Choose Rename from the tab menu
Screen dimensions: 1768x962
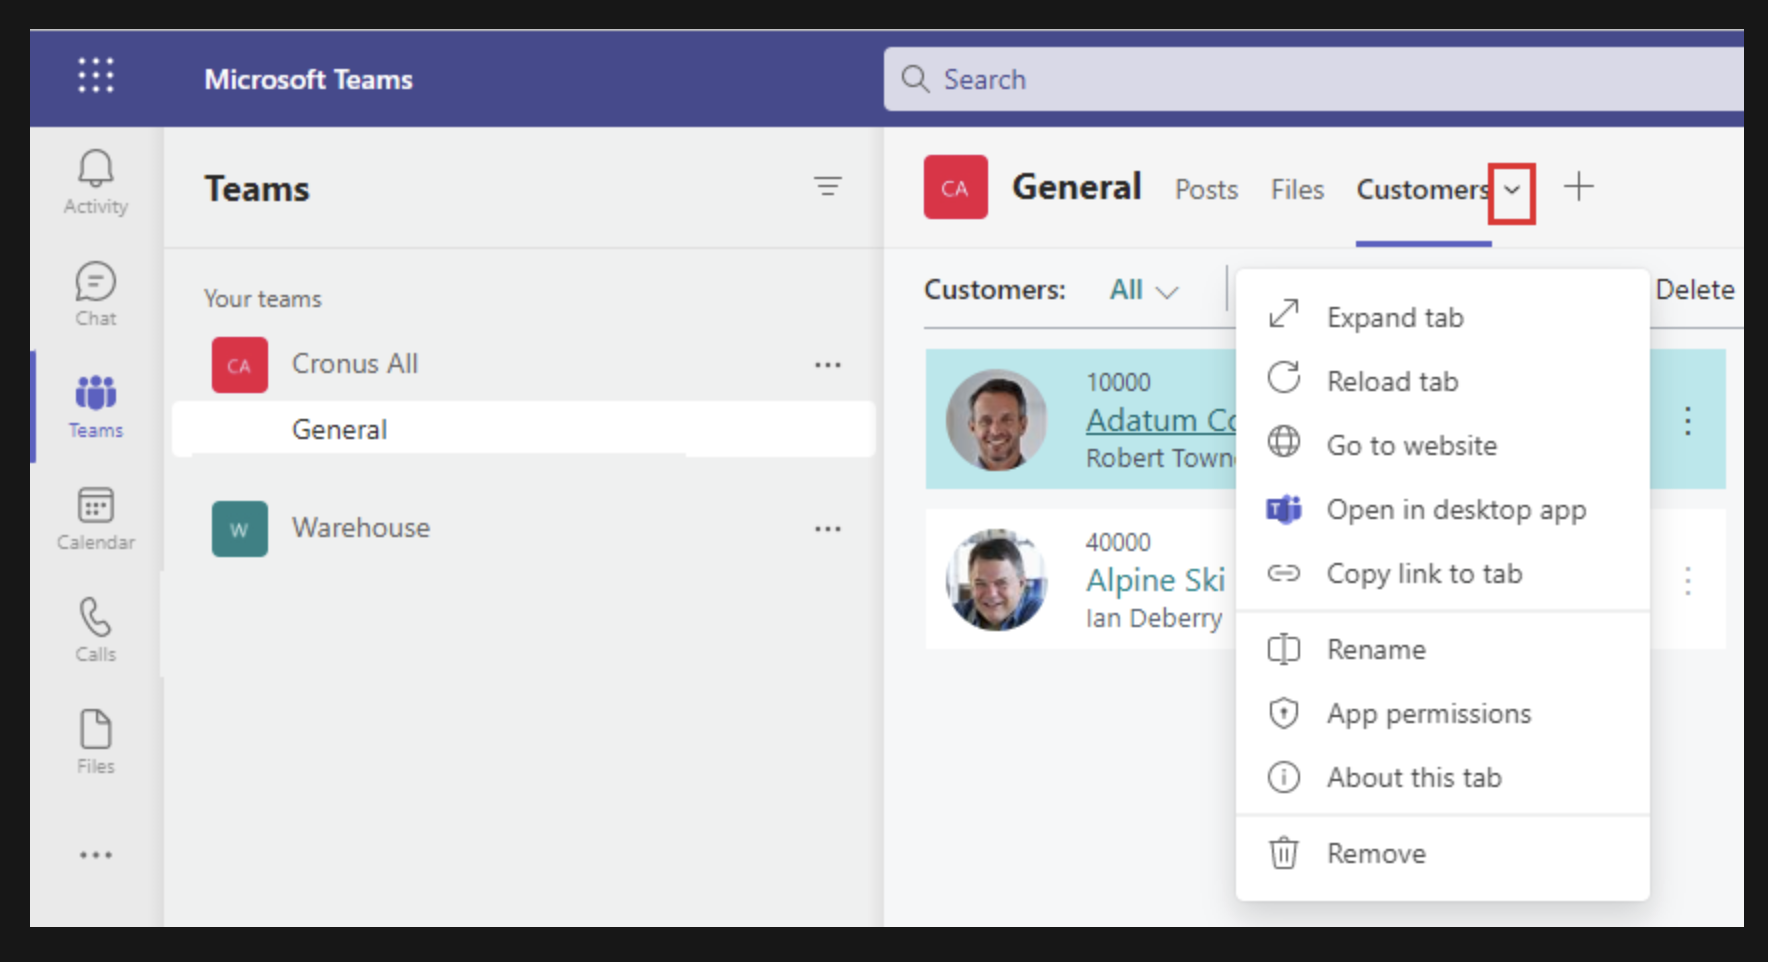1442,649
